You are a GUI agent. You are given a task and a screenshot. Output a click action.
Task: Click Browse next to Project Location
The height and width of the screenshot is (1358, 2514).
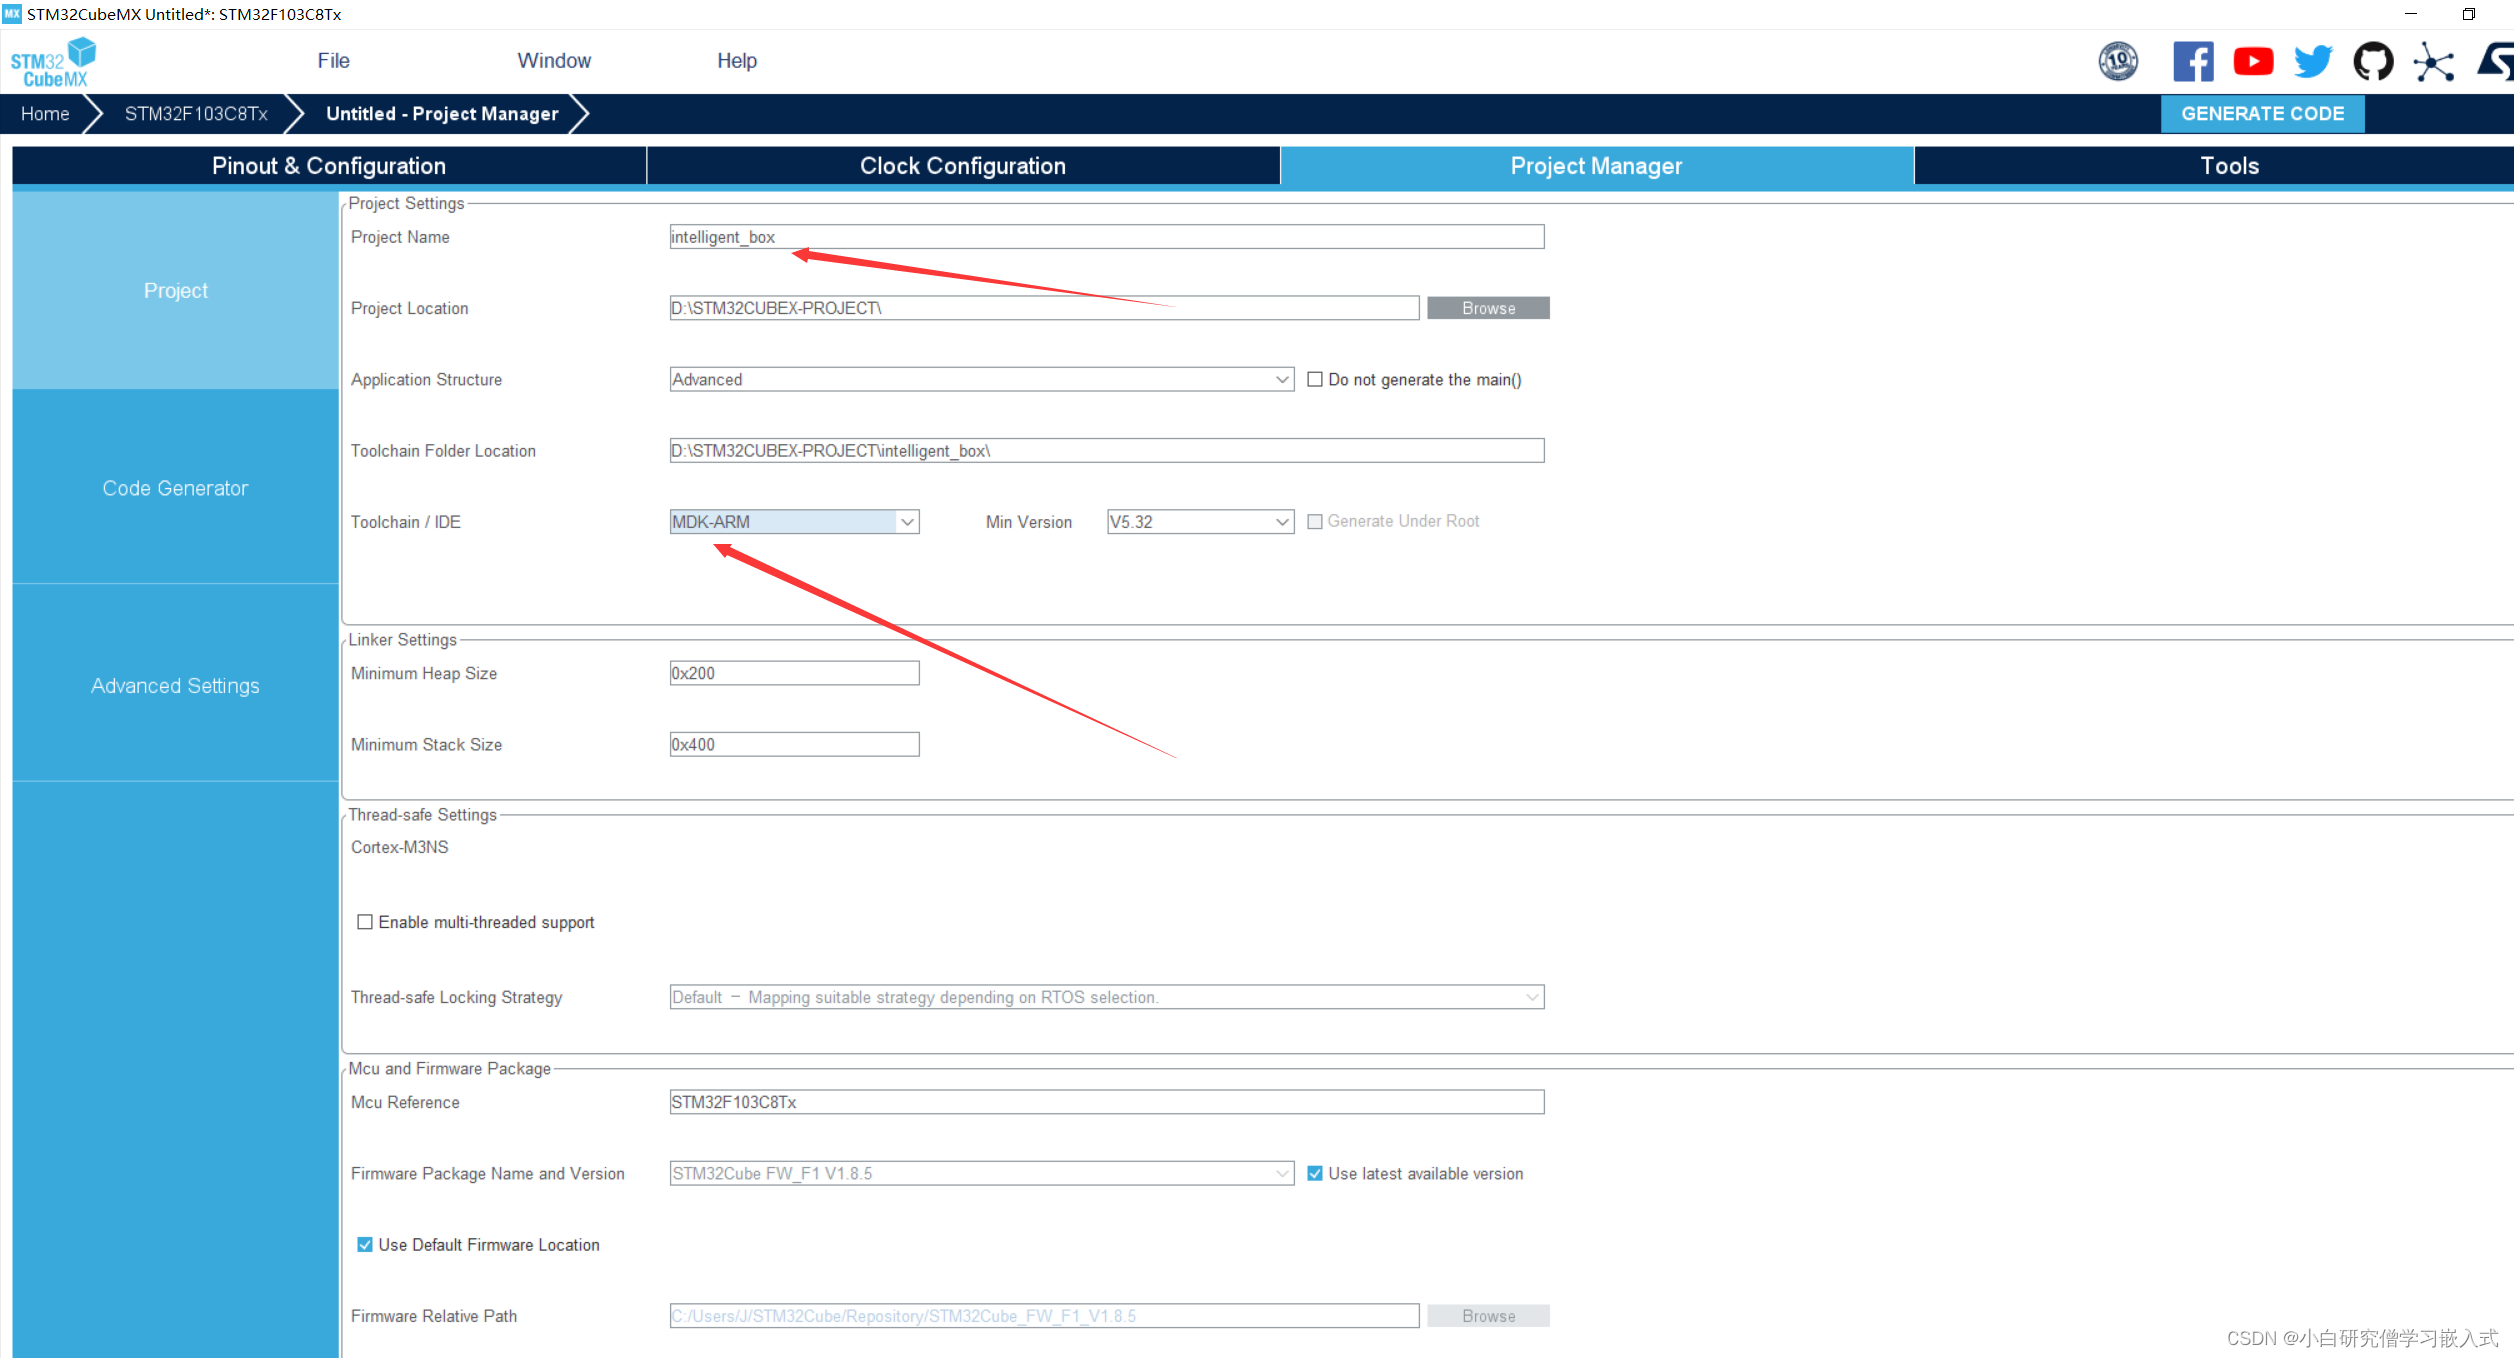[1487, 308]
